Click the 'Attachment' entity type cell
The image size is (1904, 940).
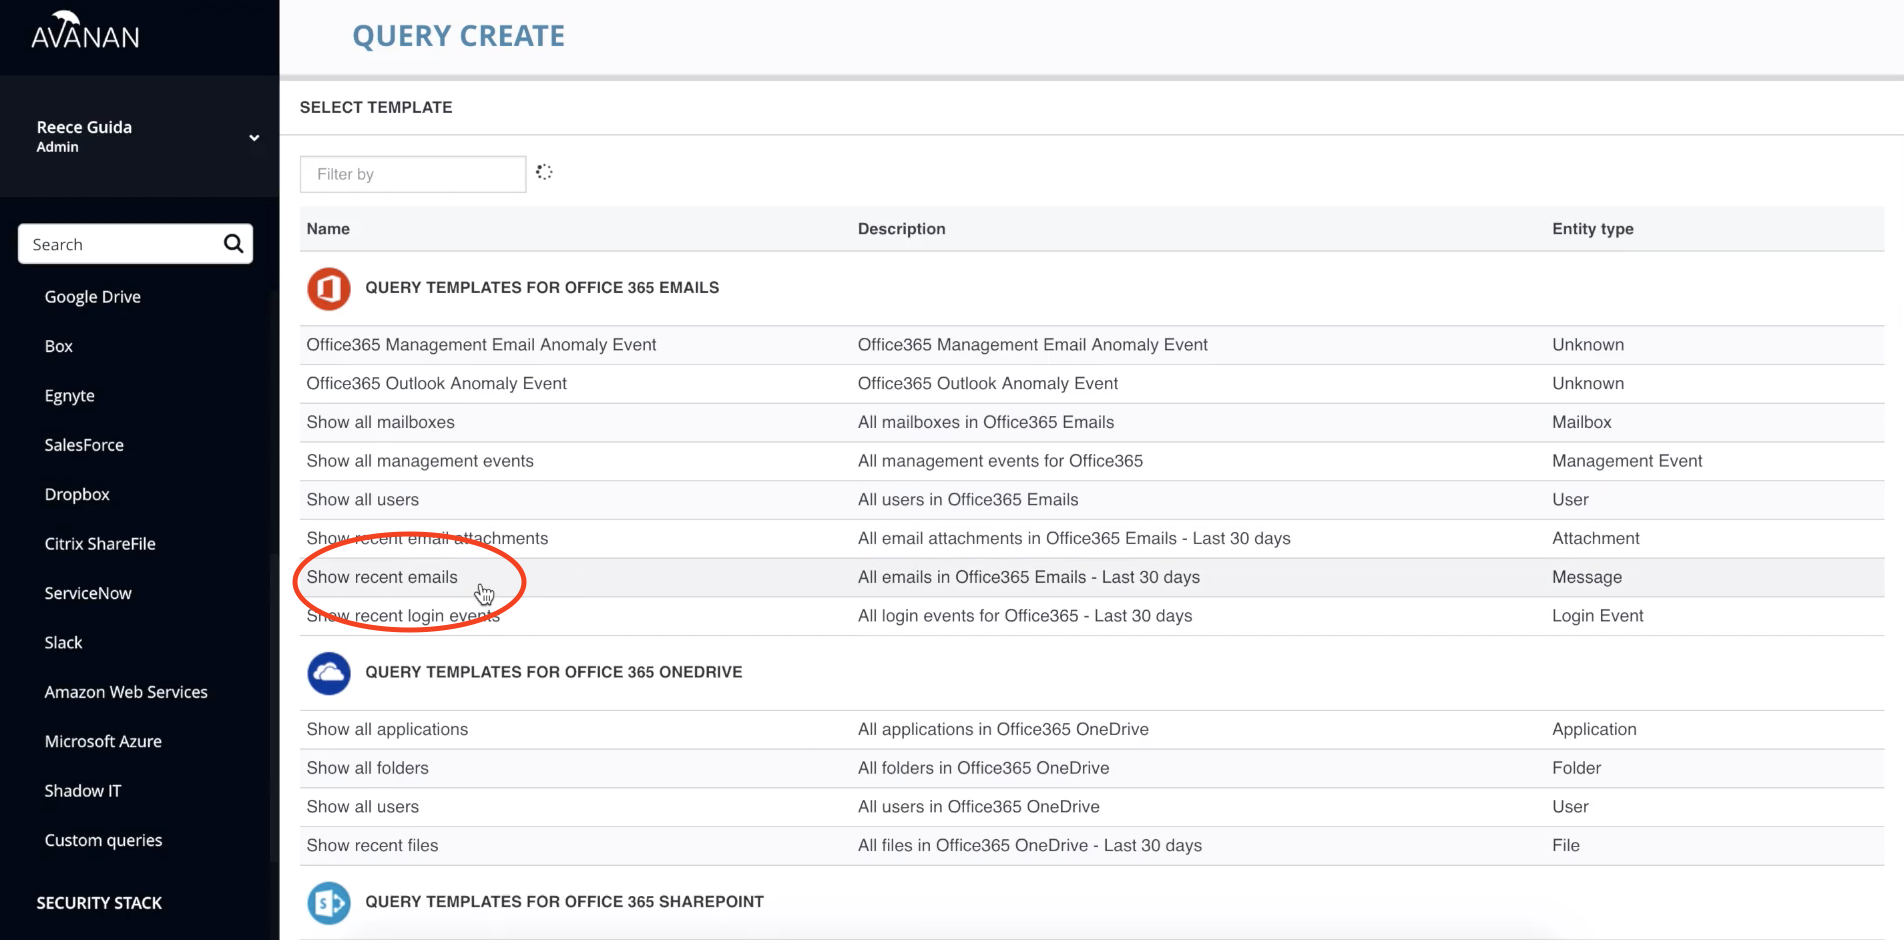(x=1595, y=539)
